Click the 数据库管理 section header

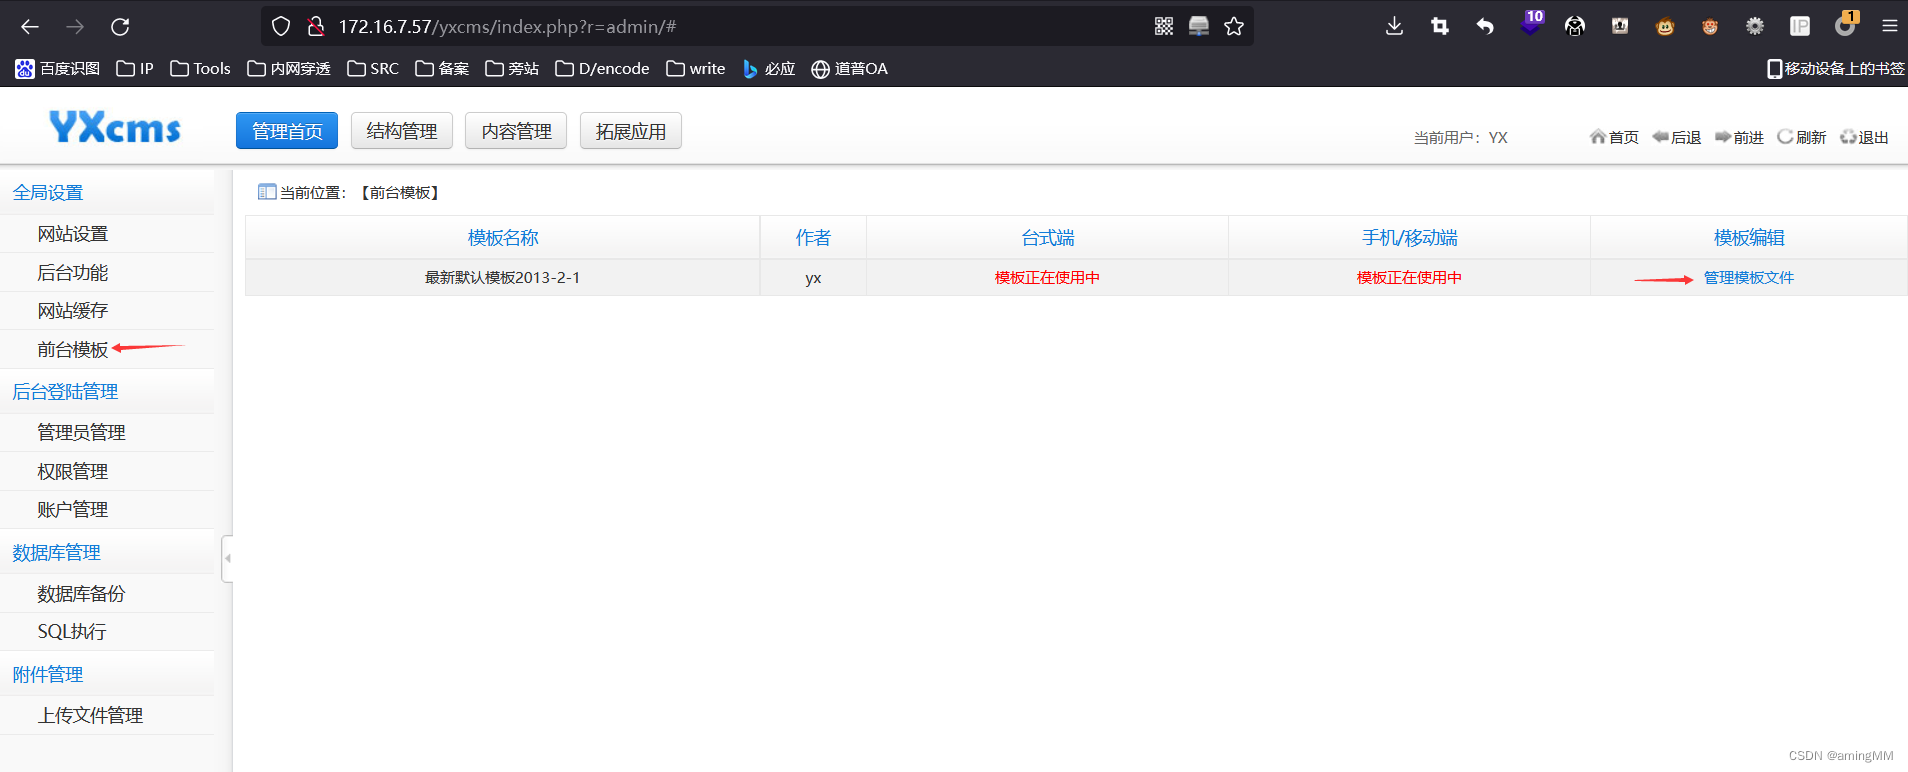click(x=57, y=553)
